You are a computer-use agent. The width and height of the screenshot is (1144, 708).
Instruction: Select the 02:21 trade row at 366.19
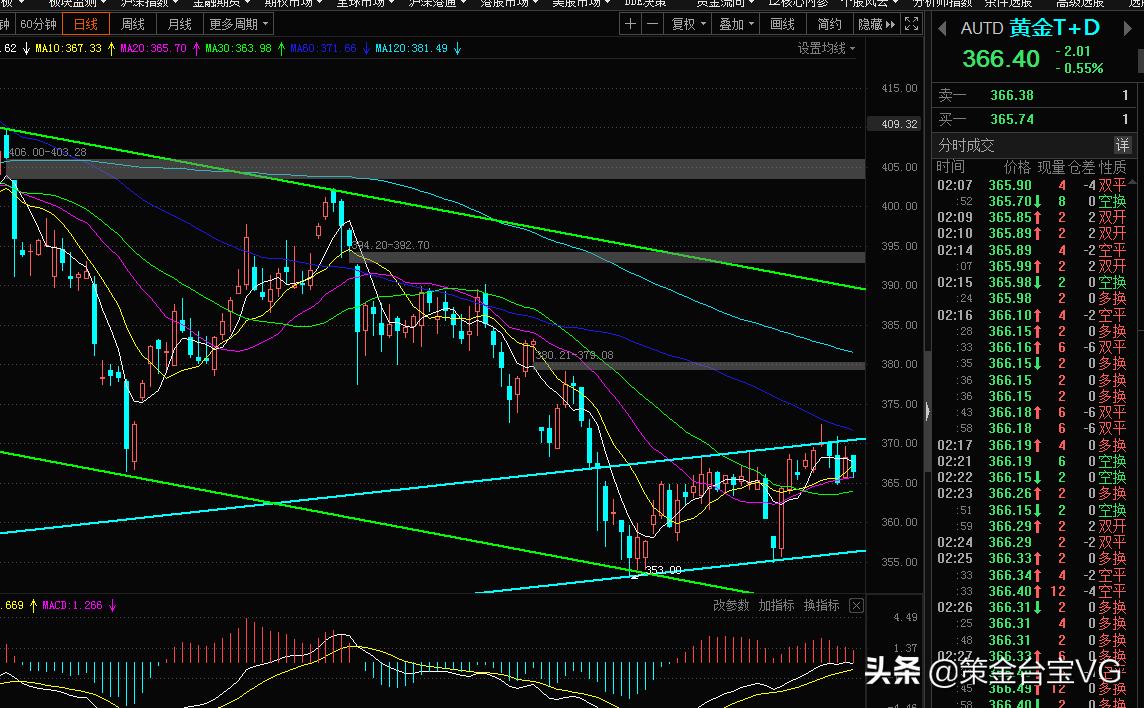(x=1031, y=461)
